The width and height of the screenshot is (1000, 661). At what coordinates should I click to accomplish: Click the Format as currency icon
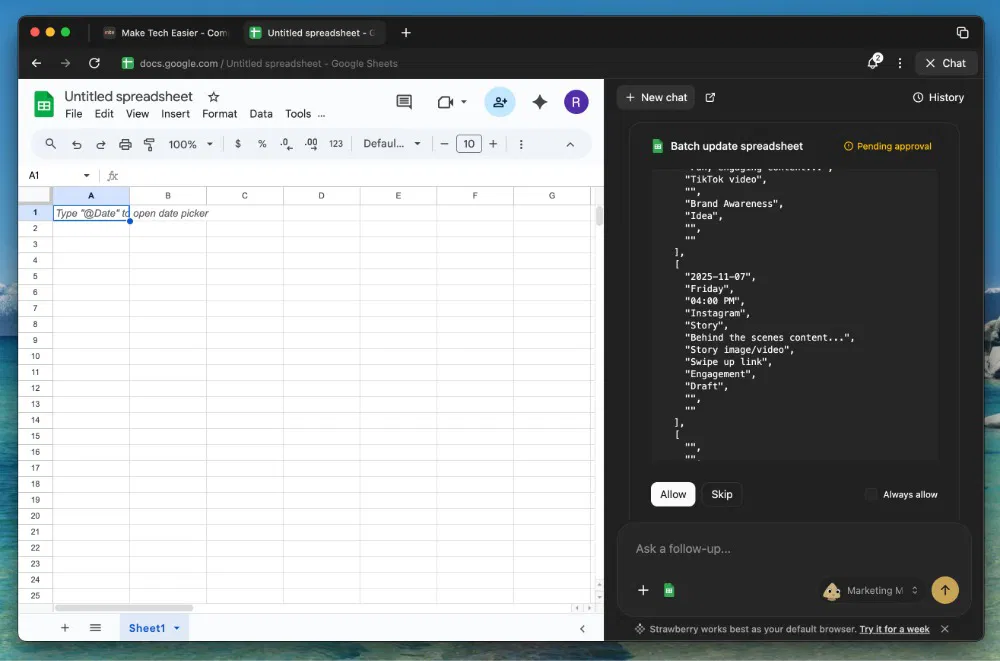click(238, 144)
